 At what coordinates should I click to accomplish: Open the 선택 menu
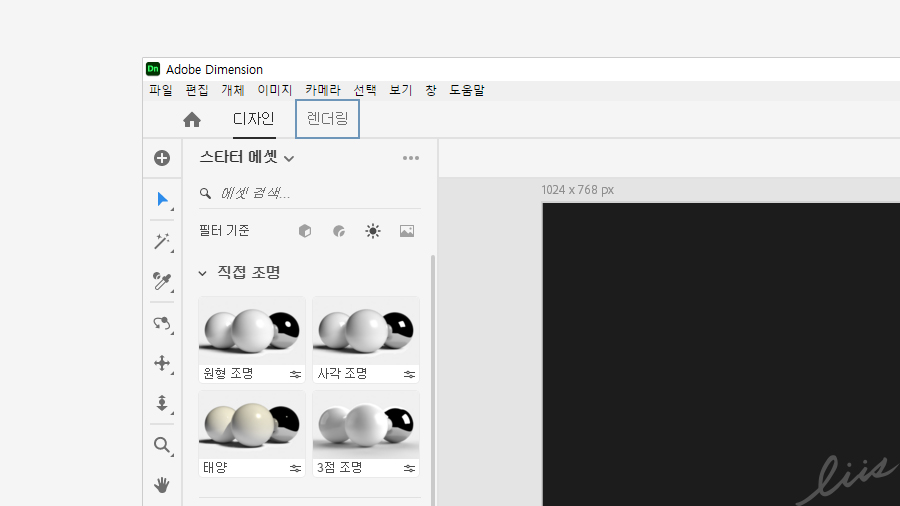(x=365, y=90)
